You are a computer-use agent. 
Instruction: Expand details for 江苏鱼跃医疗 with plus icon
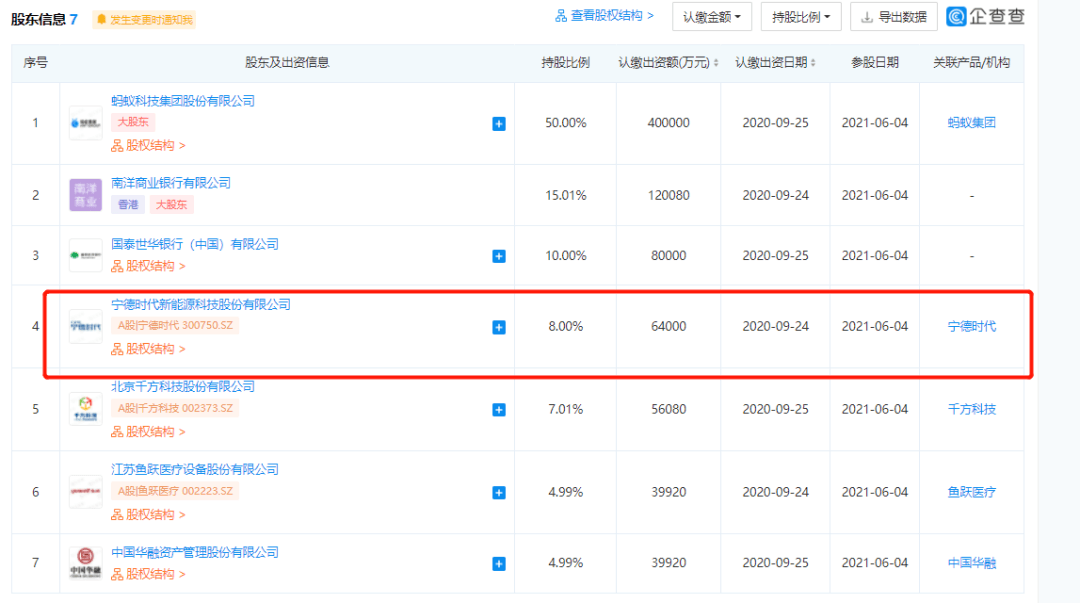(x=499, y=493)
